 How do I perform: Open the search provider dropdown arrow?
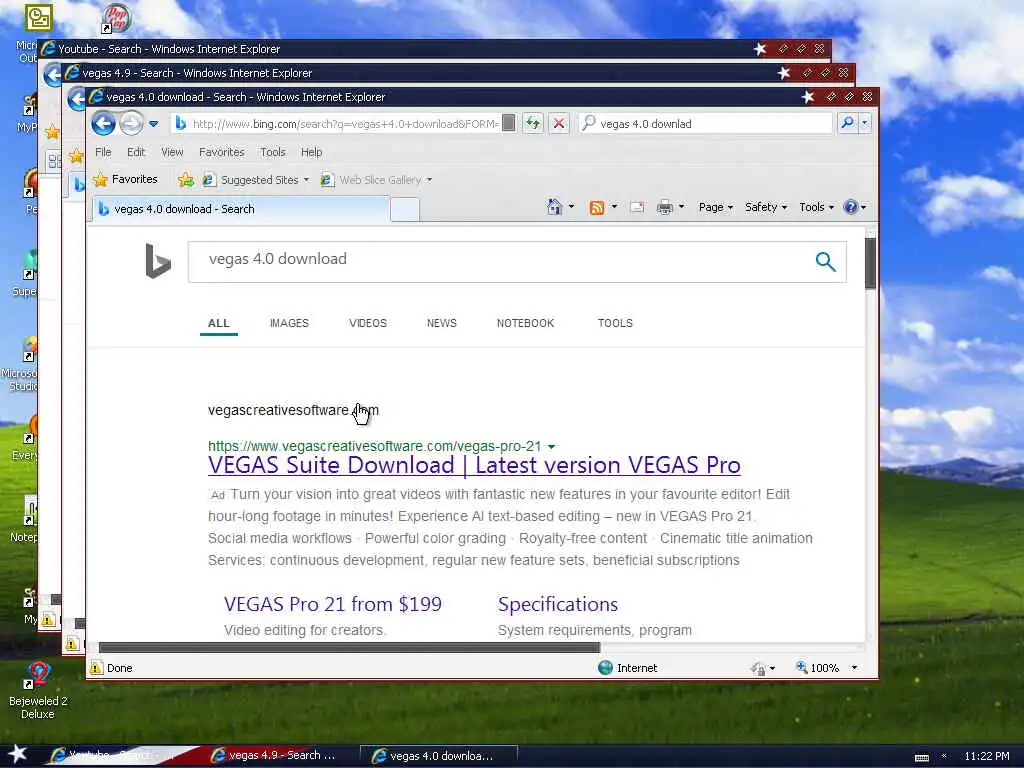(x=865, y=123)
